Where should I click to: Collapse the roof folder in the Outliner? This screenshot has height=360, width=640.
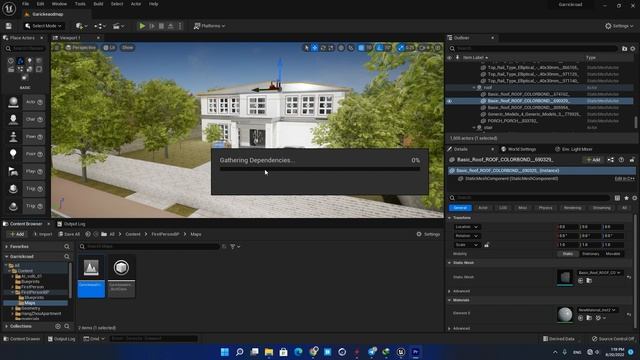coord(474,87)
